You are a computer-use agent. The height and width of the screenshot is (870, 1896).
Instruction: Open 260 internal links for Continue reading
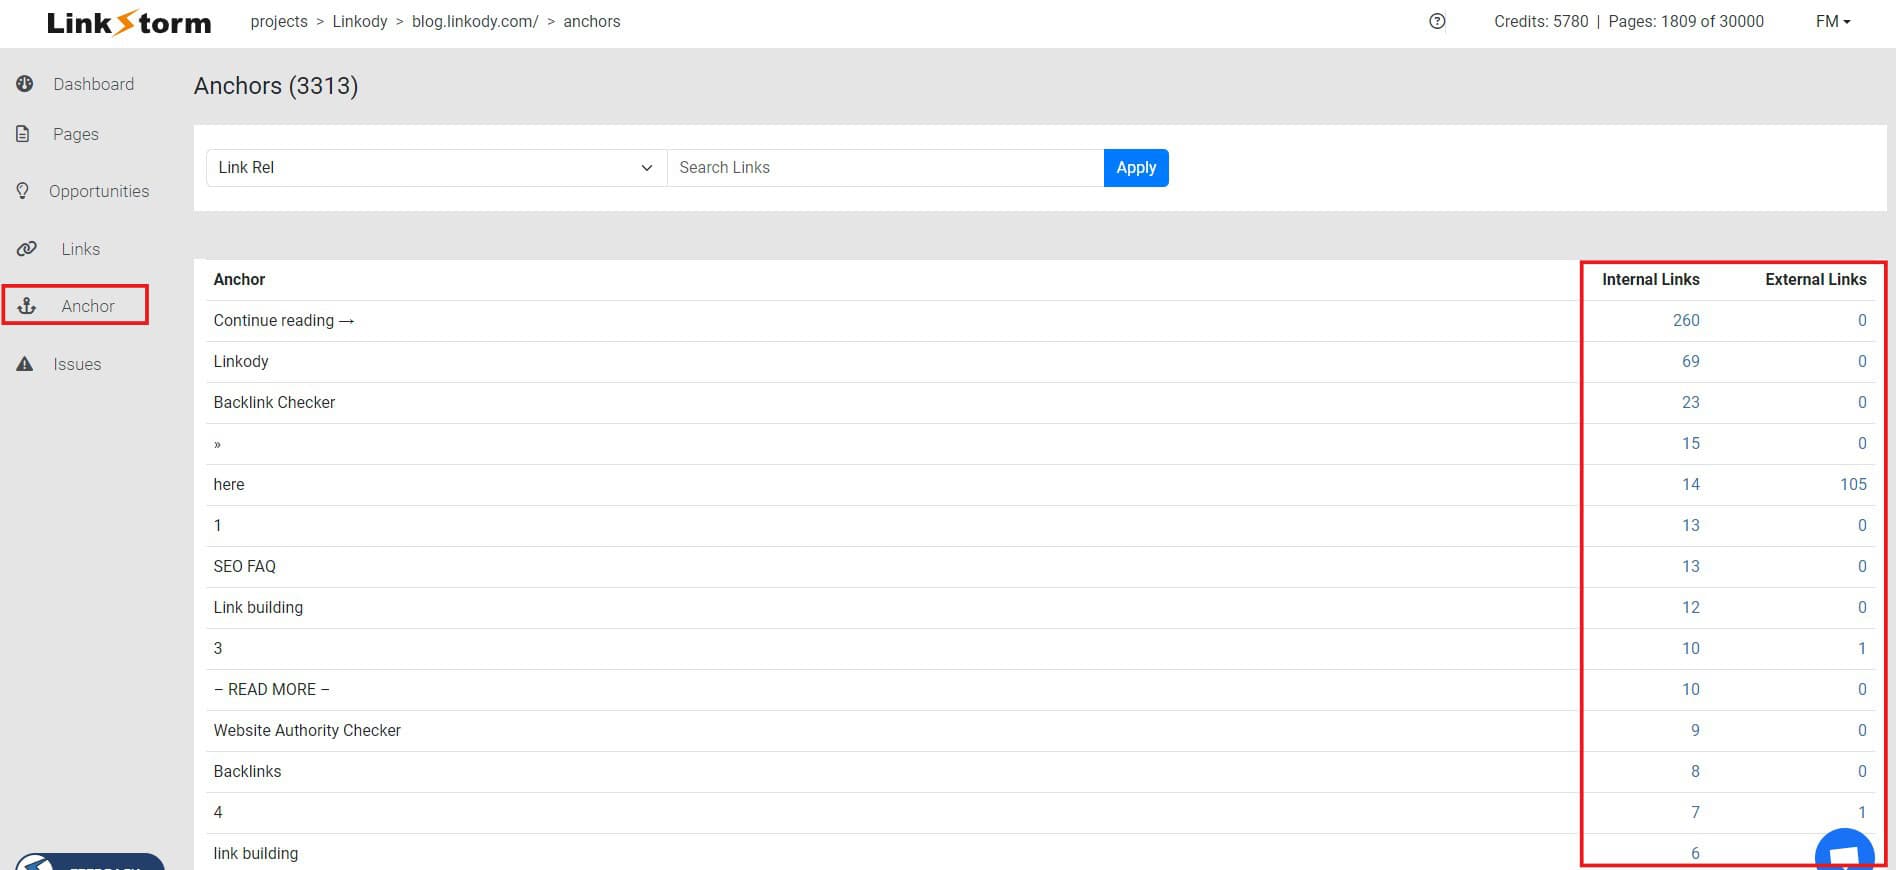pyautogui.click(x=1686, y=320)
